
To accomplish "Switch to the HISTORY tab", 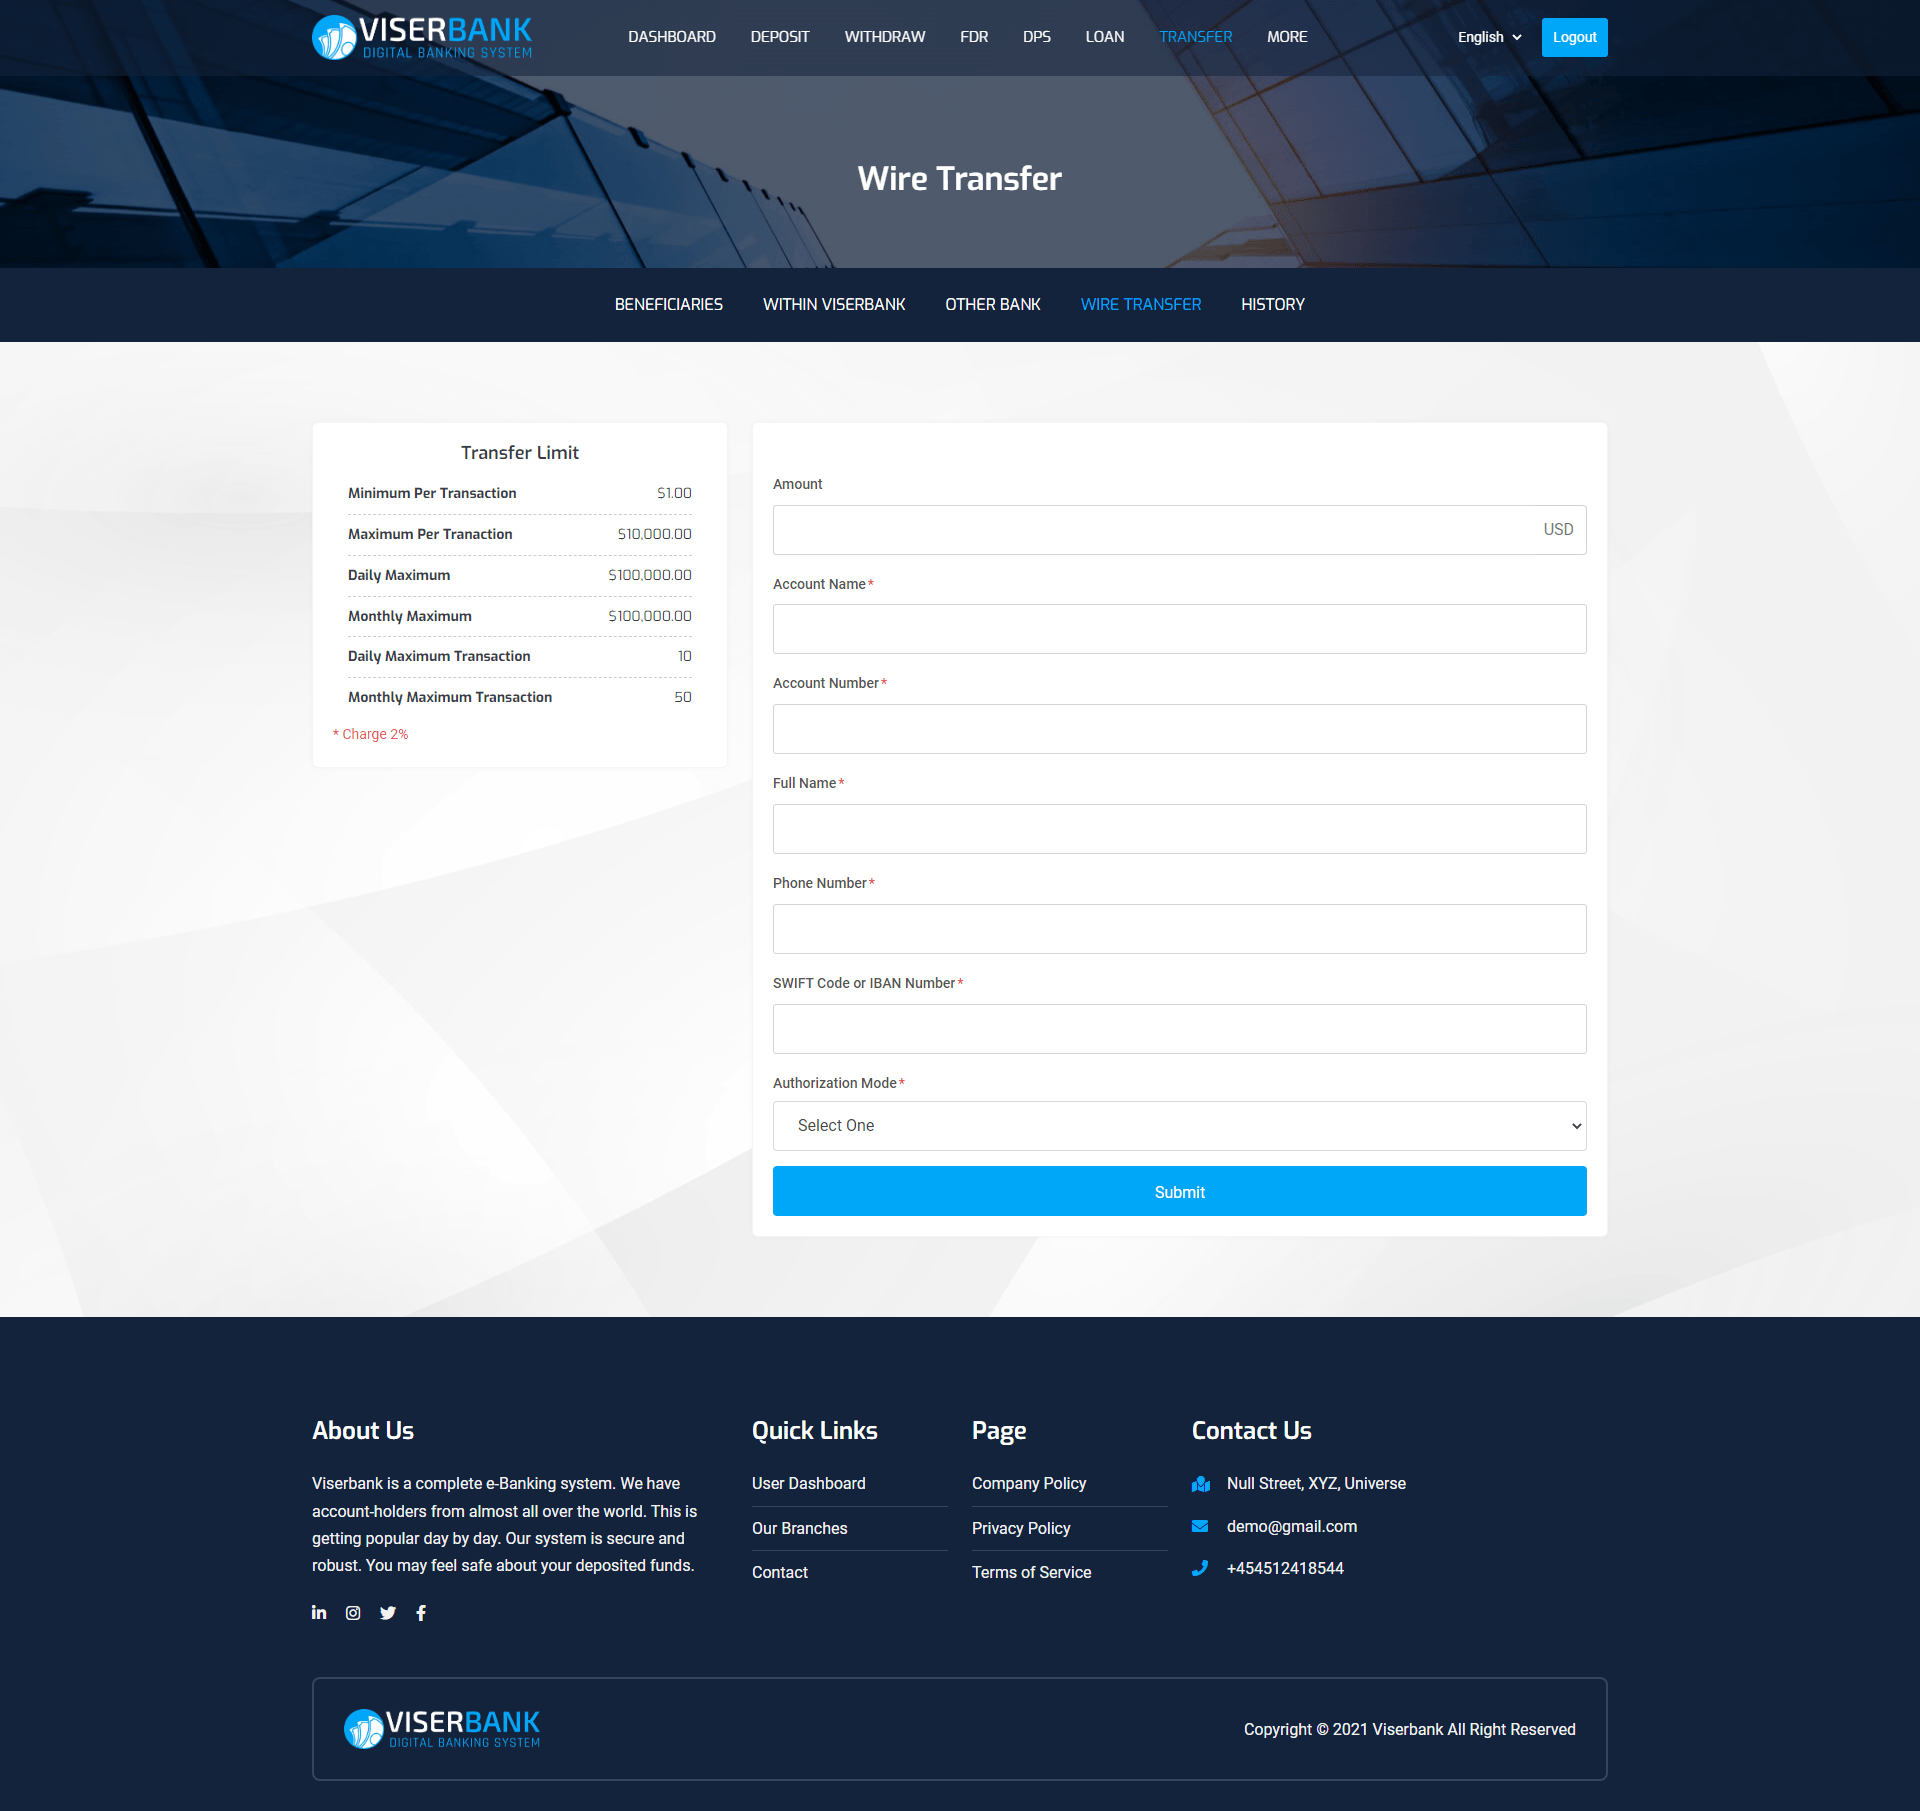I will (1273, 303).
